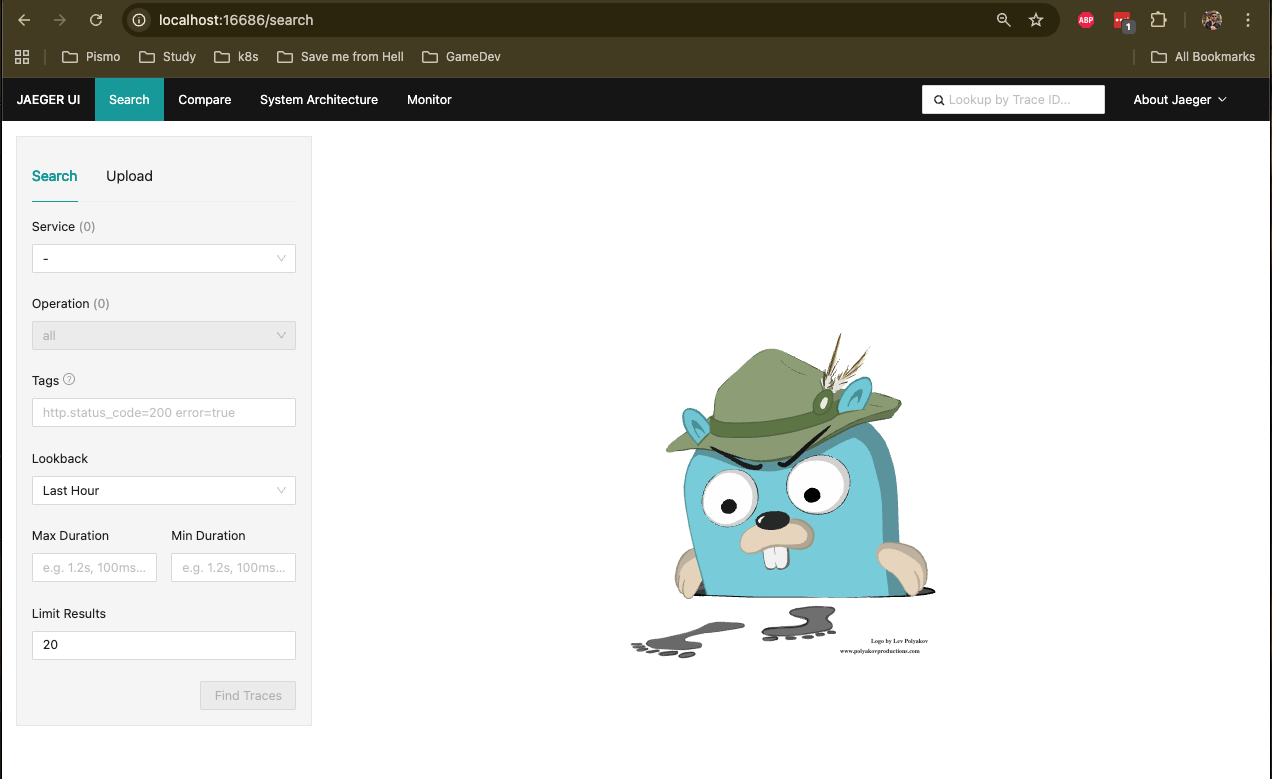Image resolution: width=1272 pixels, height=779 pixels.
Task: Open the System Architecture page
Action: (x=318, y=100)
